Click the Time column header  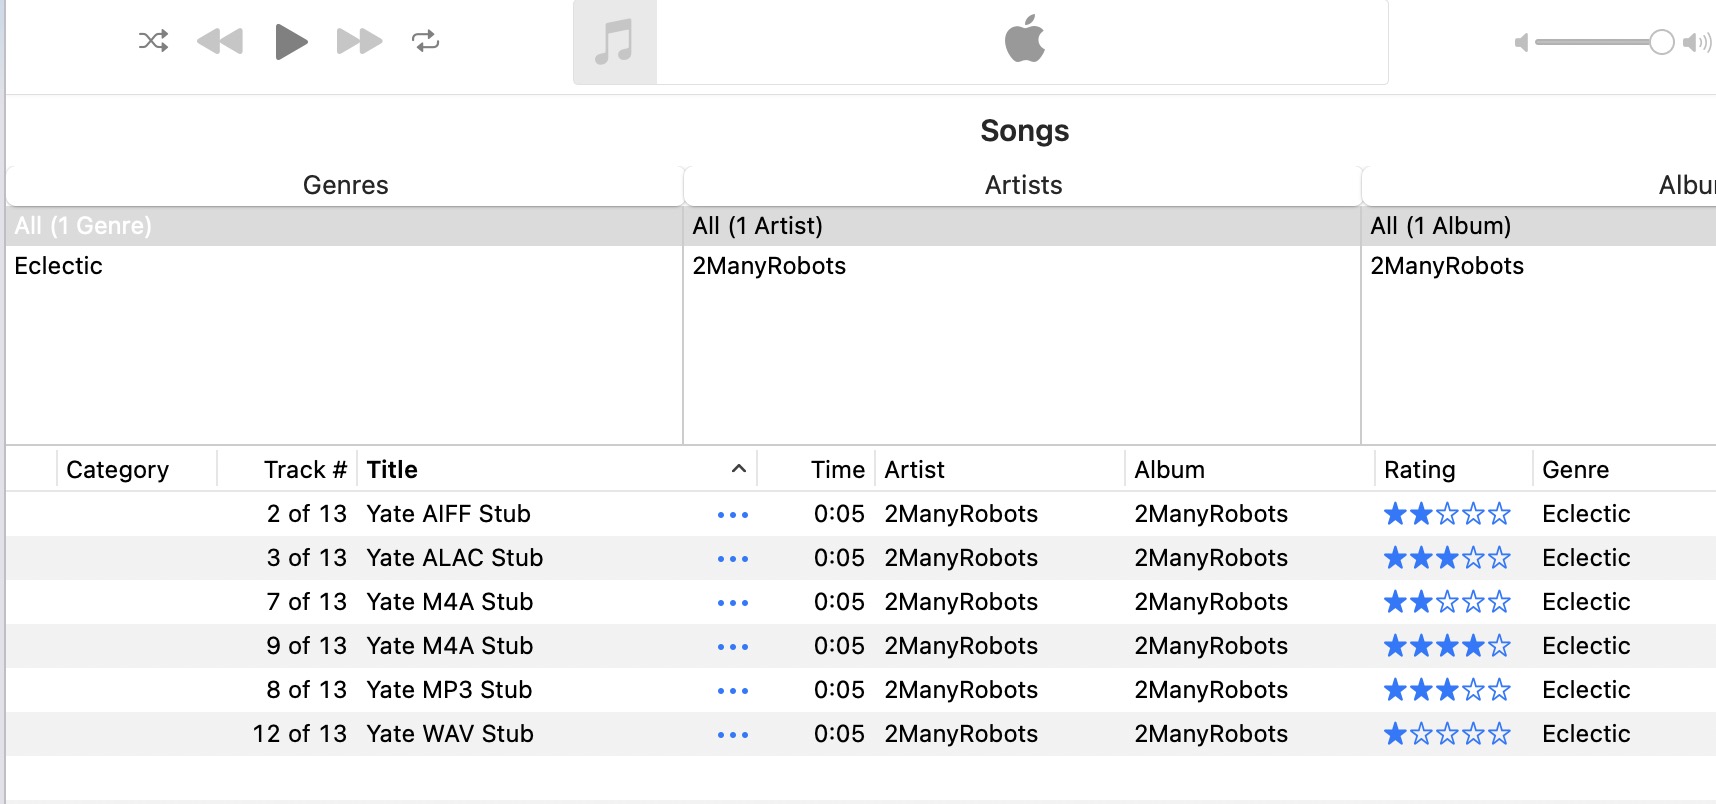837,470
